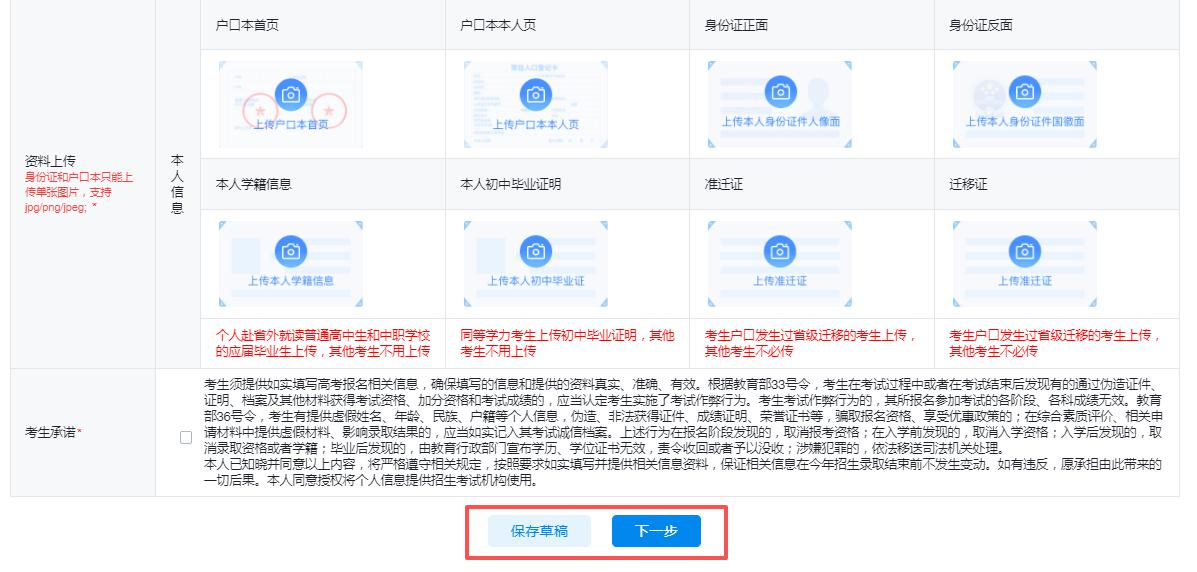Click the 上传本人身份证件人像面 caption text
Image resolution: width=1197 pixels, height=572 pixels.
coord(780,121)
